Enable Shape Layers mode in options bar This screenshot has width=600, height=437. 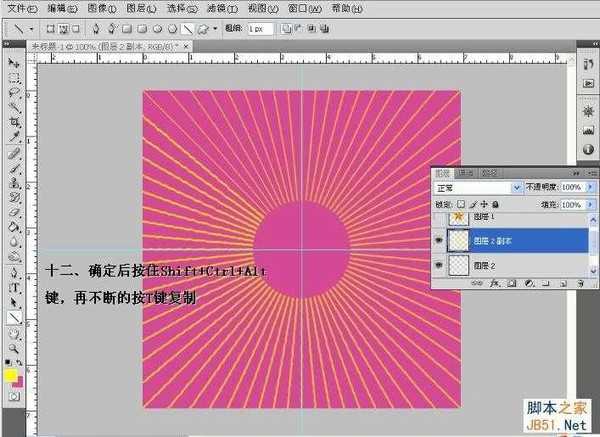(50, 29)
